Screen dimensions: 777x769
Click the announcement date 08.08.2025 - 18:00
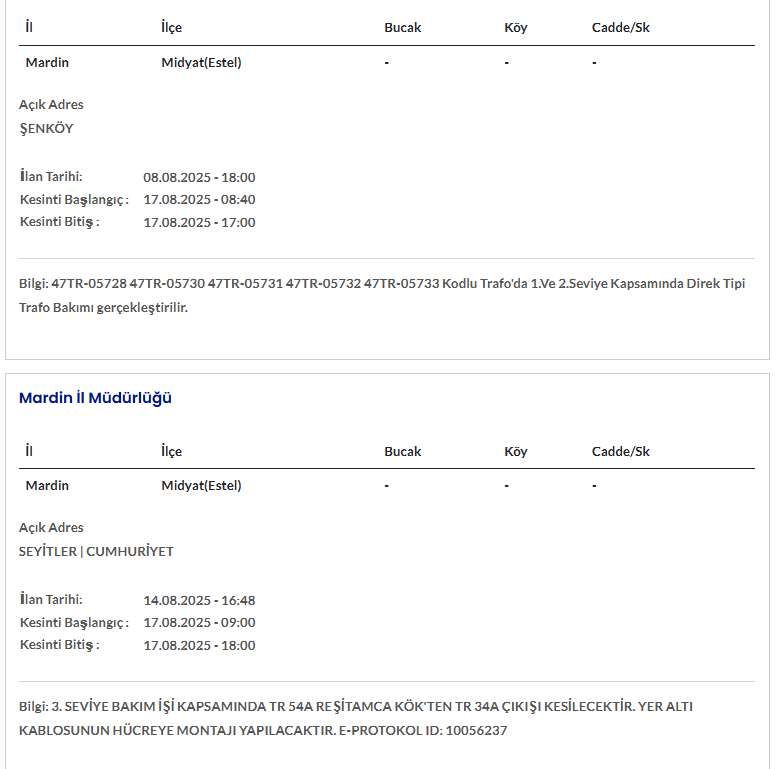click(x=199, y=177)
